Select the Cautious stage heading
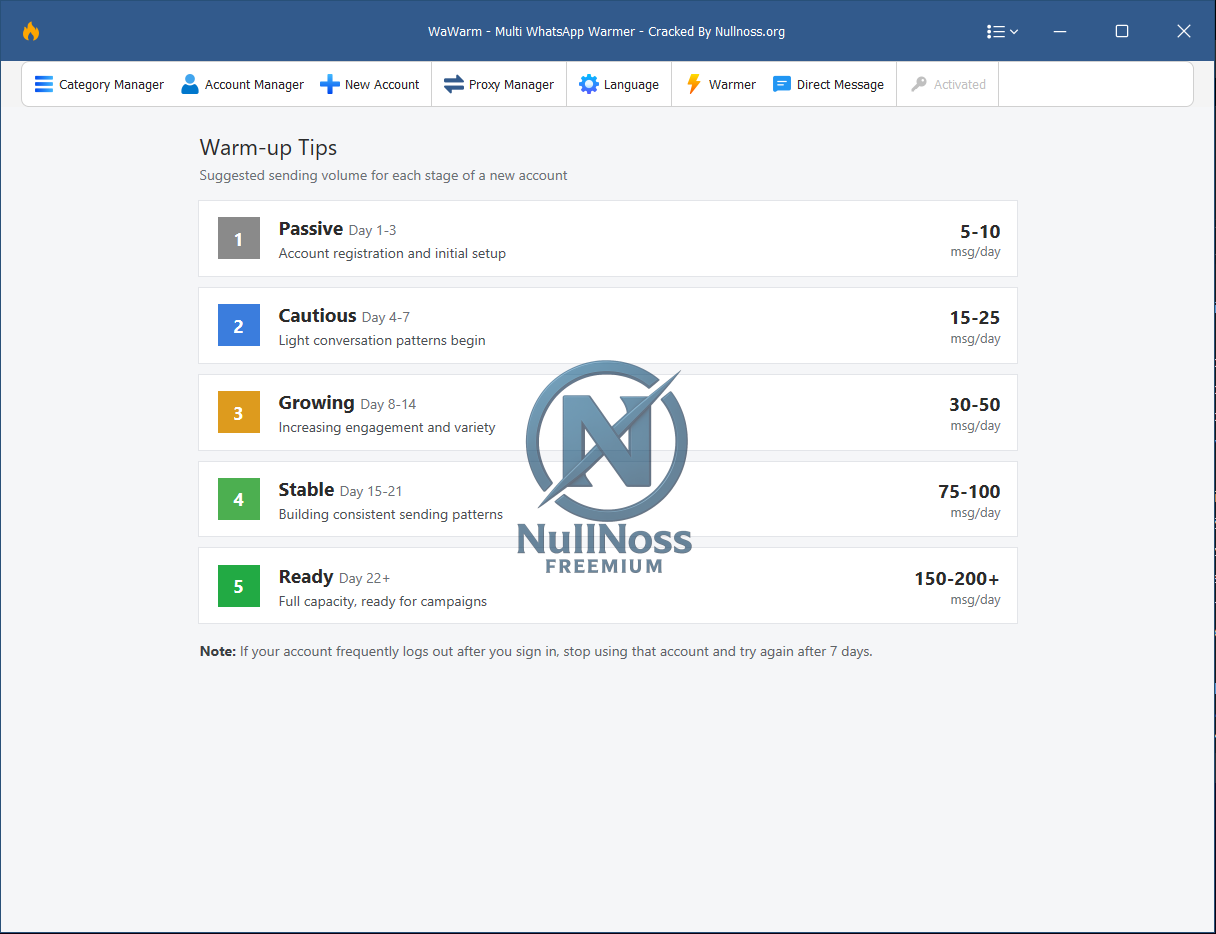The width and height of the screenshot is (1216, 934). point(317,316)
